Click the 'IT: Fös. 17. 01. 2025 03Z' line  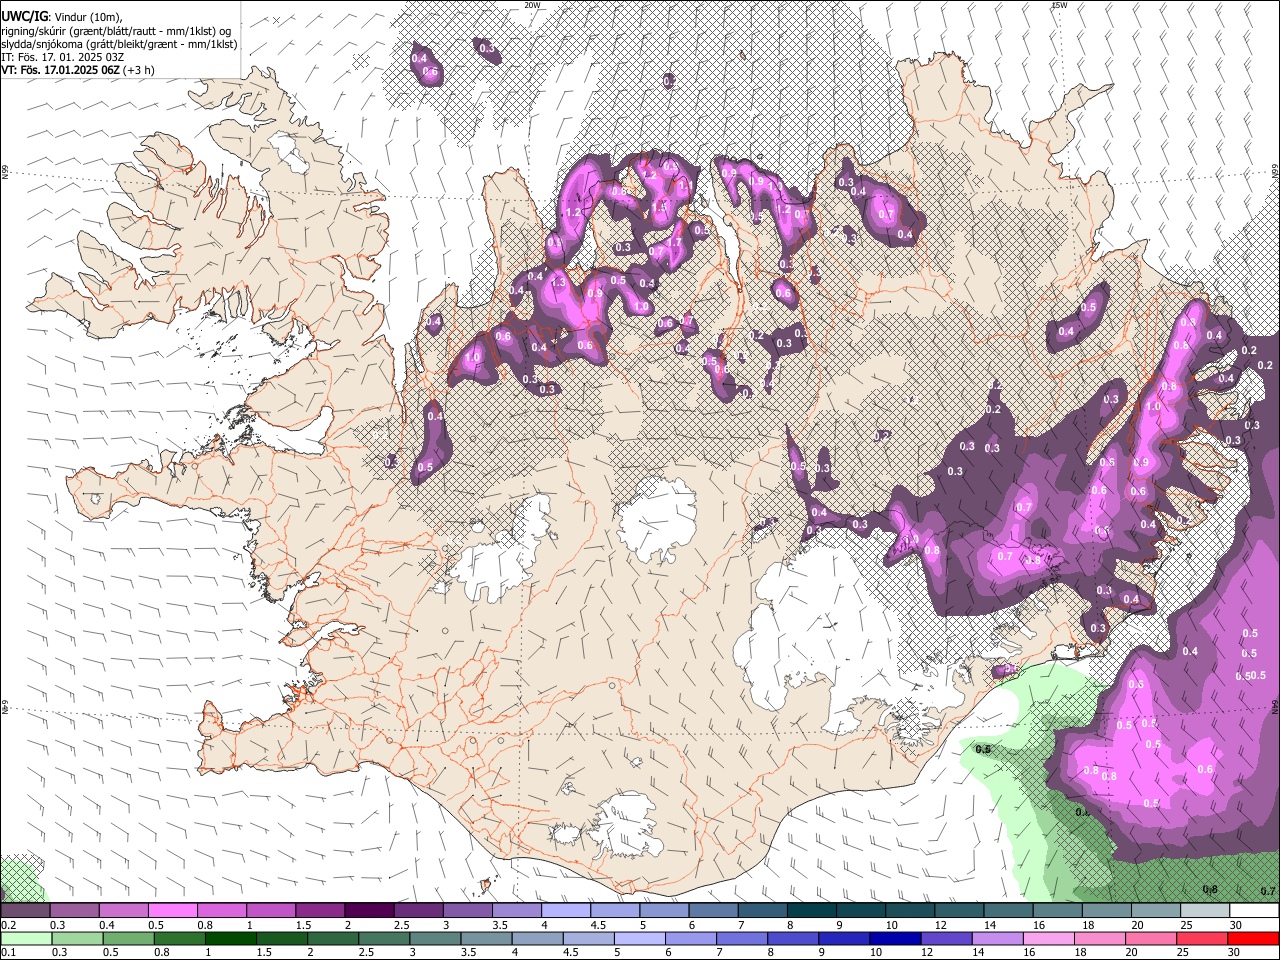coord(61,57)
